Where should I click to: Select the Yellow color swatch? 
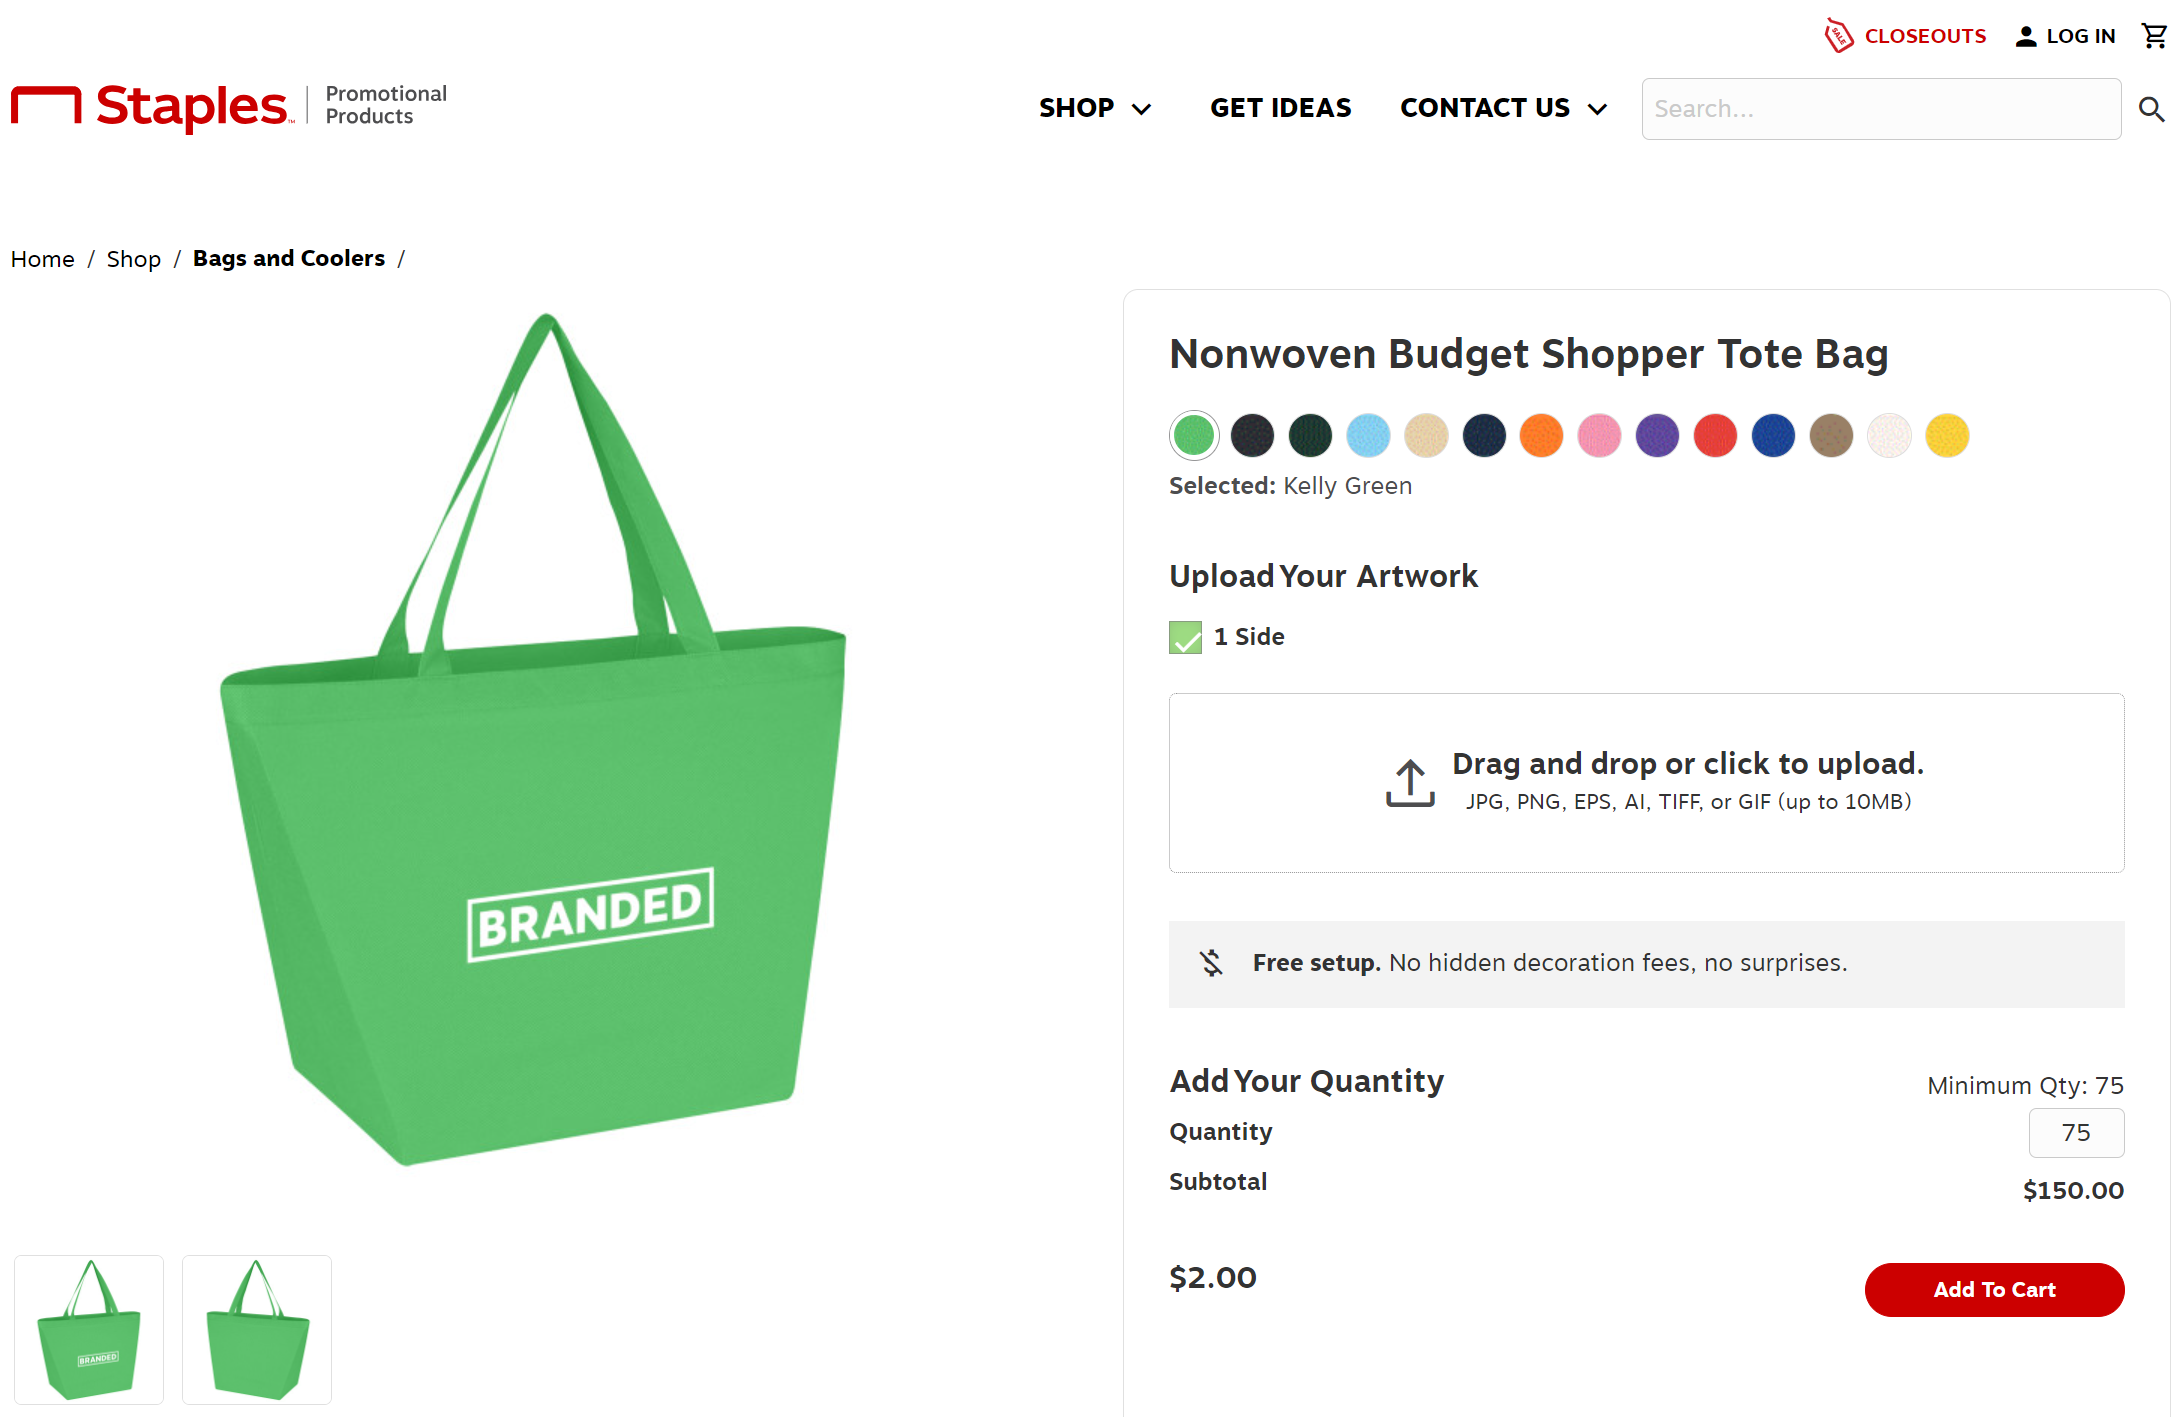point(1947,436)
